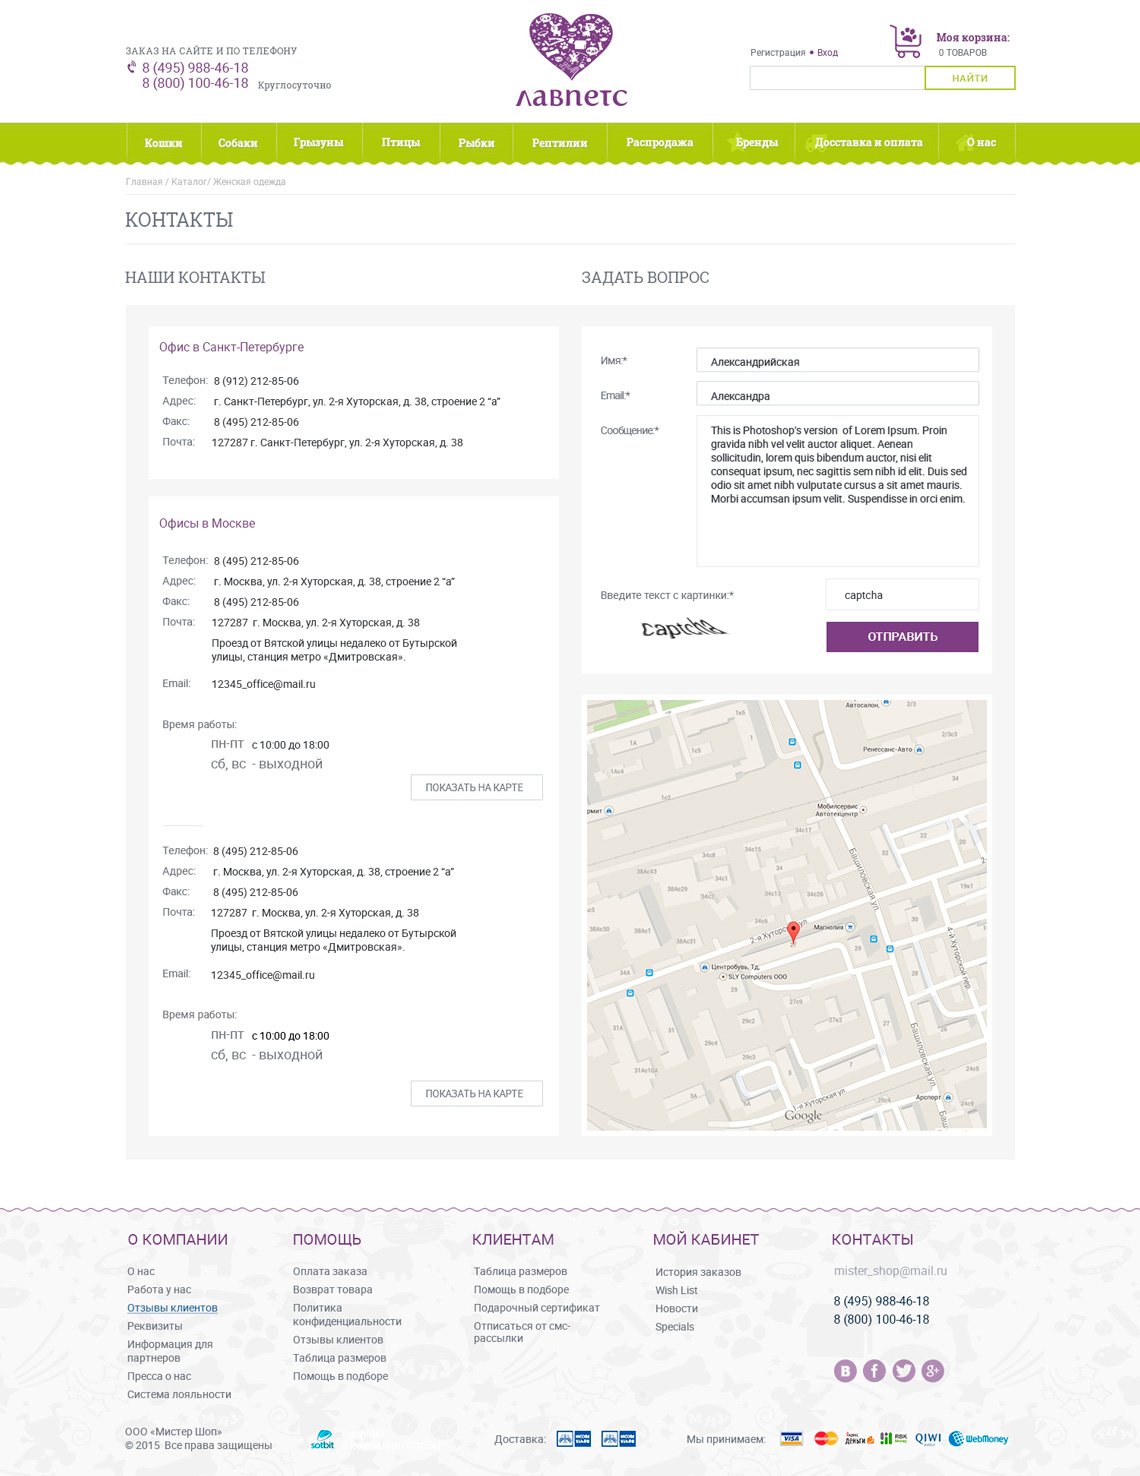Viewport: 1140px width, 1476px height.
Task: Click Каталог in the breadcrumbs
Action: [x=189, y=182]
